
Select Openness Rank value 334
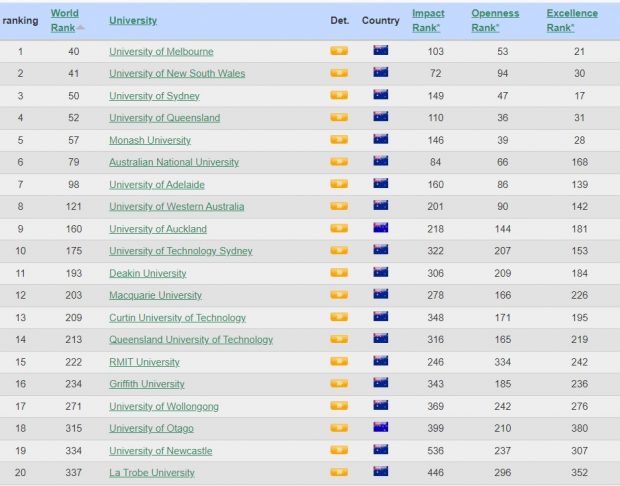click(503, 362)
